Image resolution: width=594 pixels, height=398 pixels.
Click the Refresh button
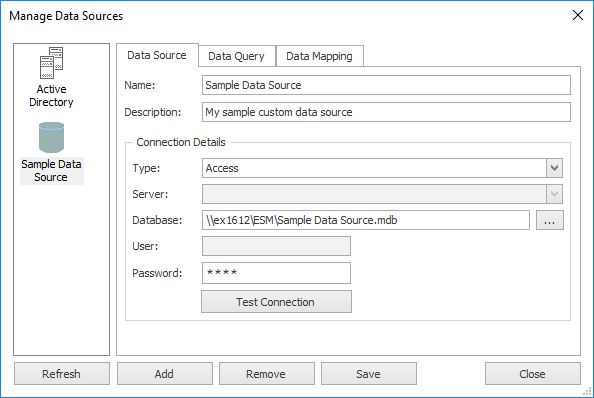point(62,374)
